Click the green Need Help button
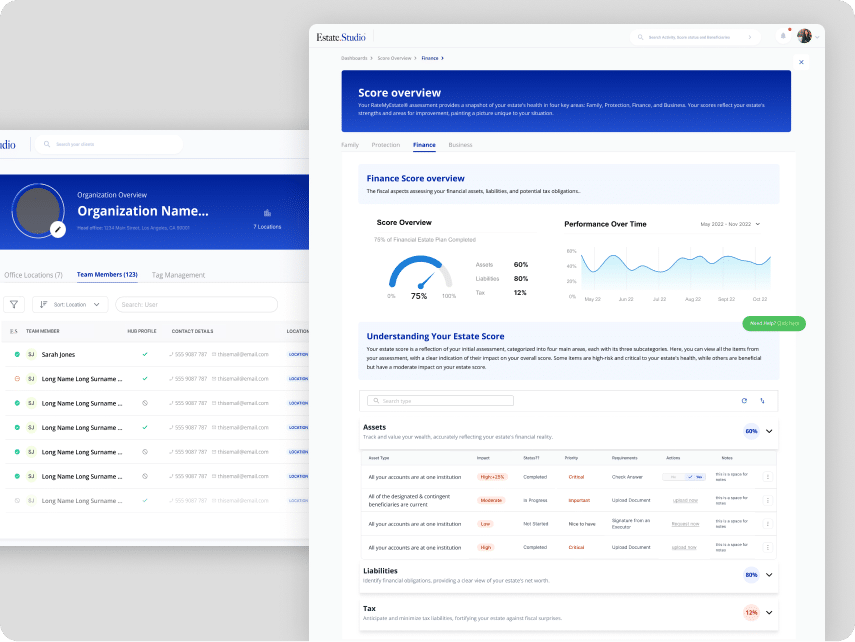The image size is (855, 642). click(774, 323)
